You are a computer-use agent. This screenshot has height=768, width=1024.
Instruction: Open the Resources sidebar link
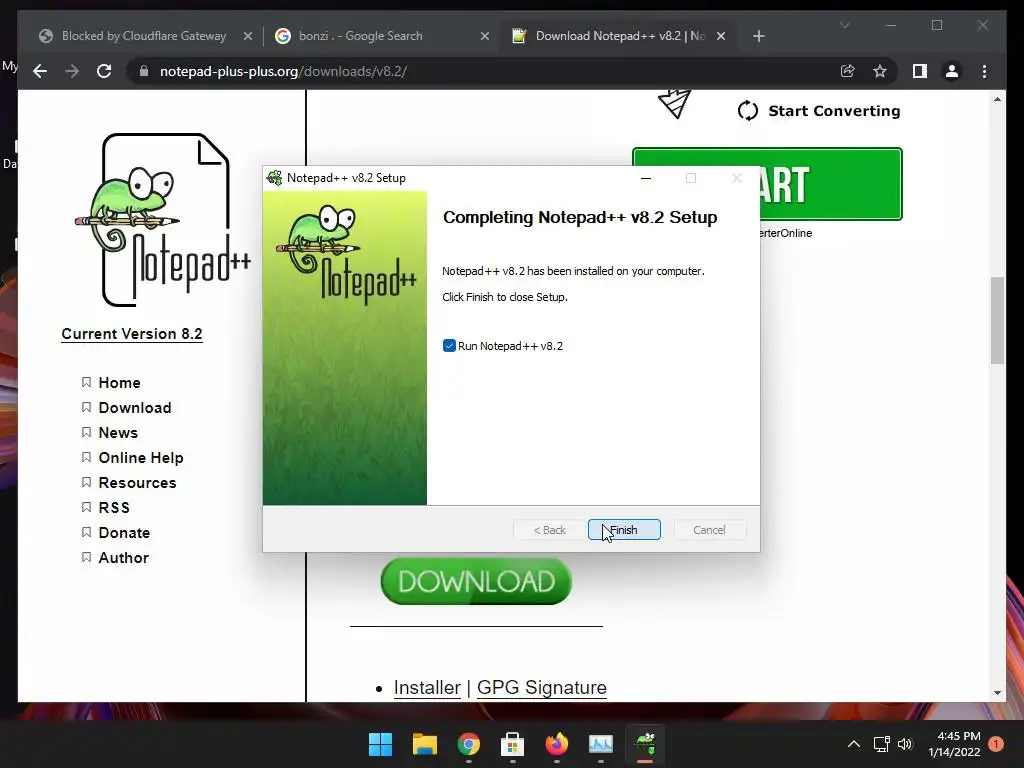click(x=137, y=483)
